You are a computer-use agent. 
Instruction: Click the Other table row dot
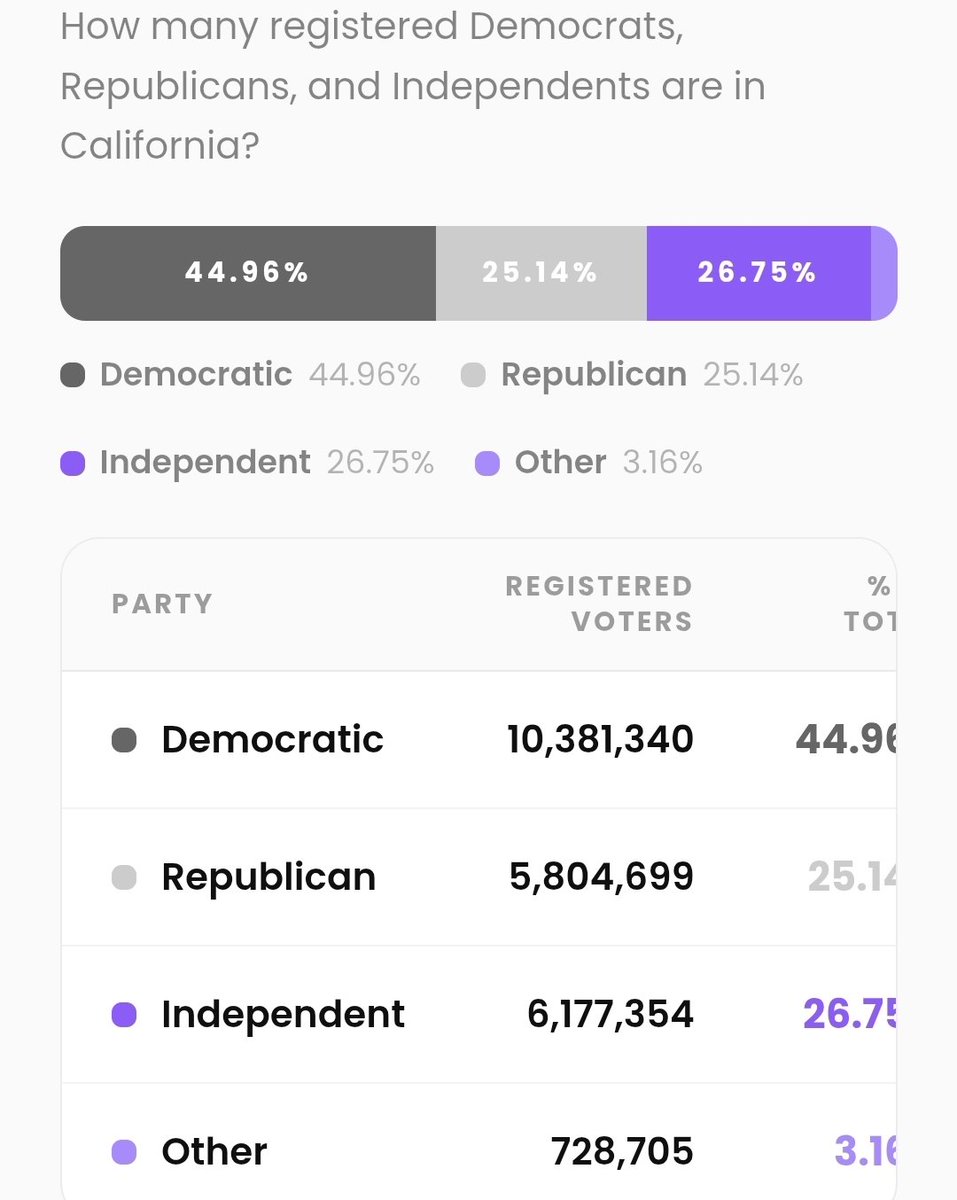[124, 1152]
